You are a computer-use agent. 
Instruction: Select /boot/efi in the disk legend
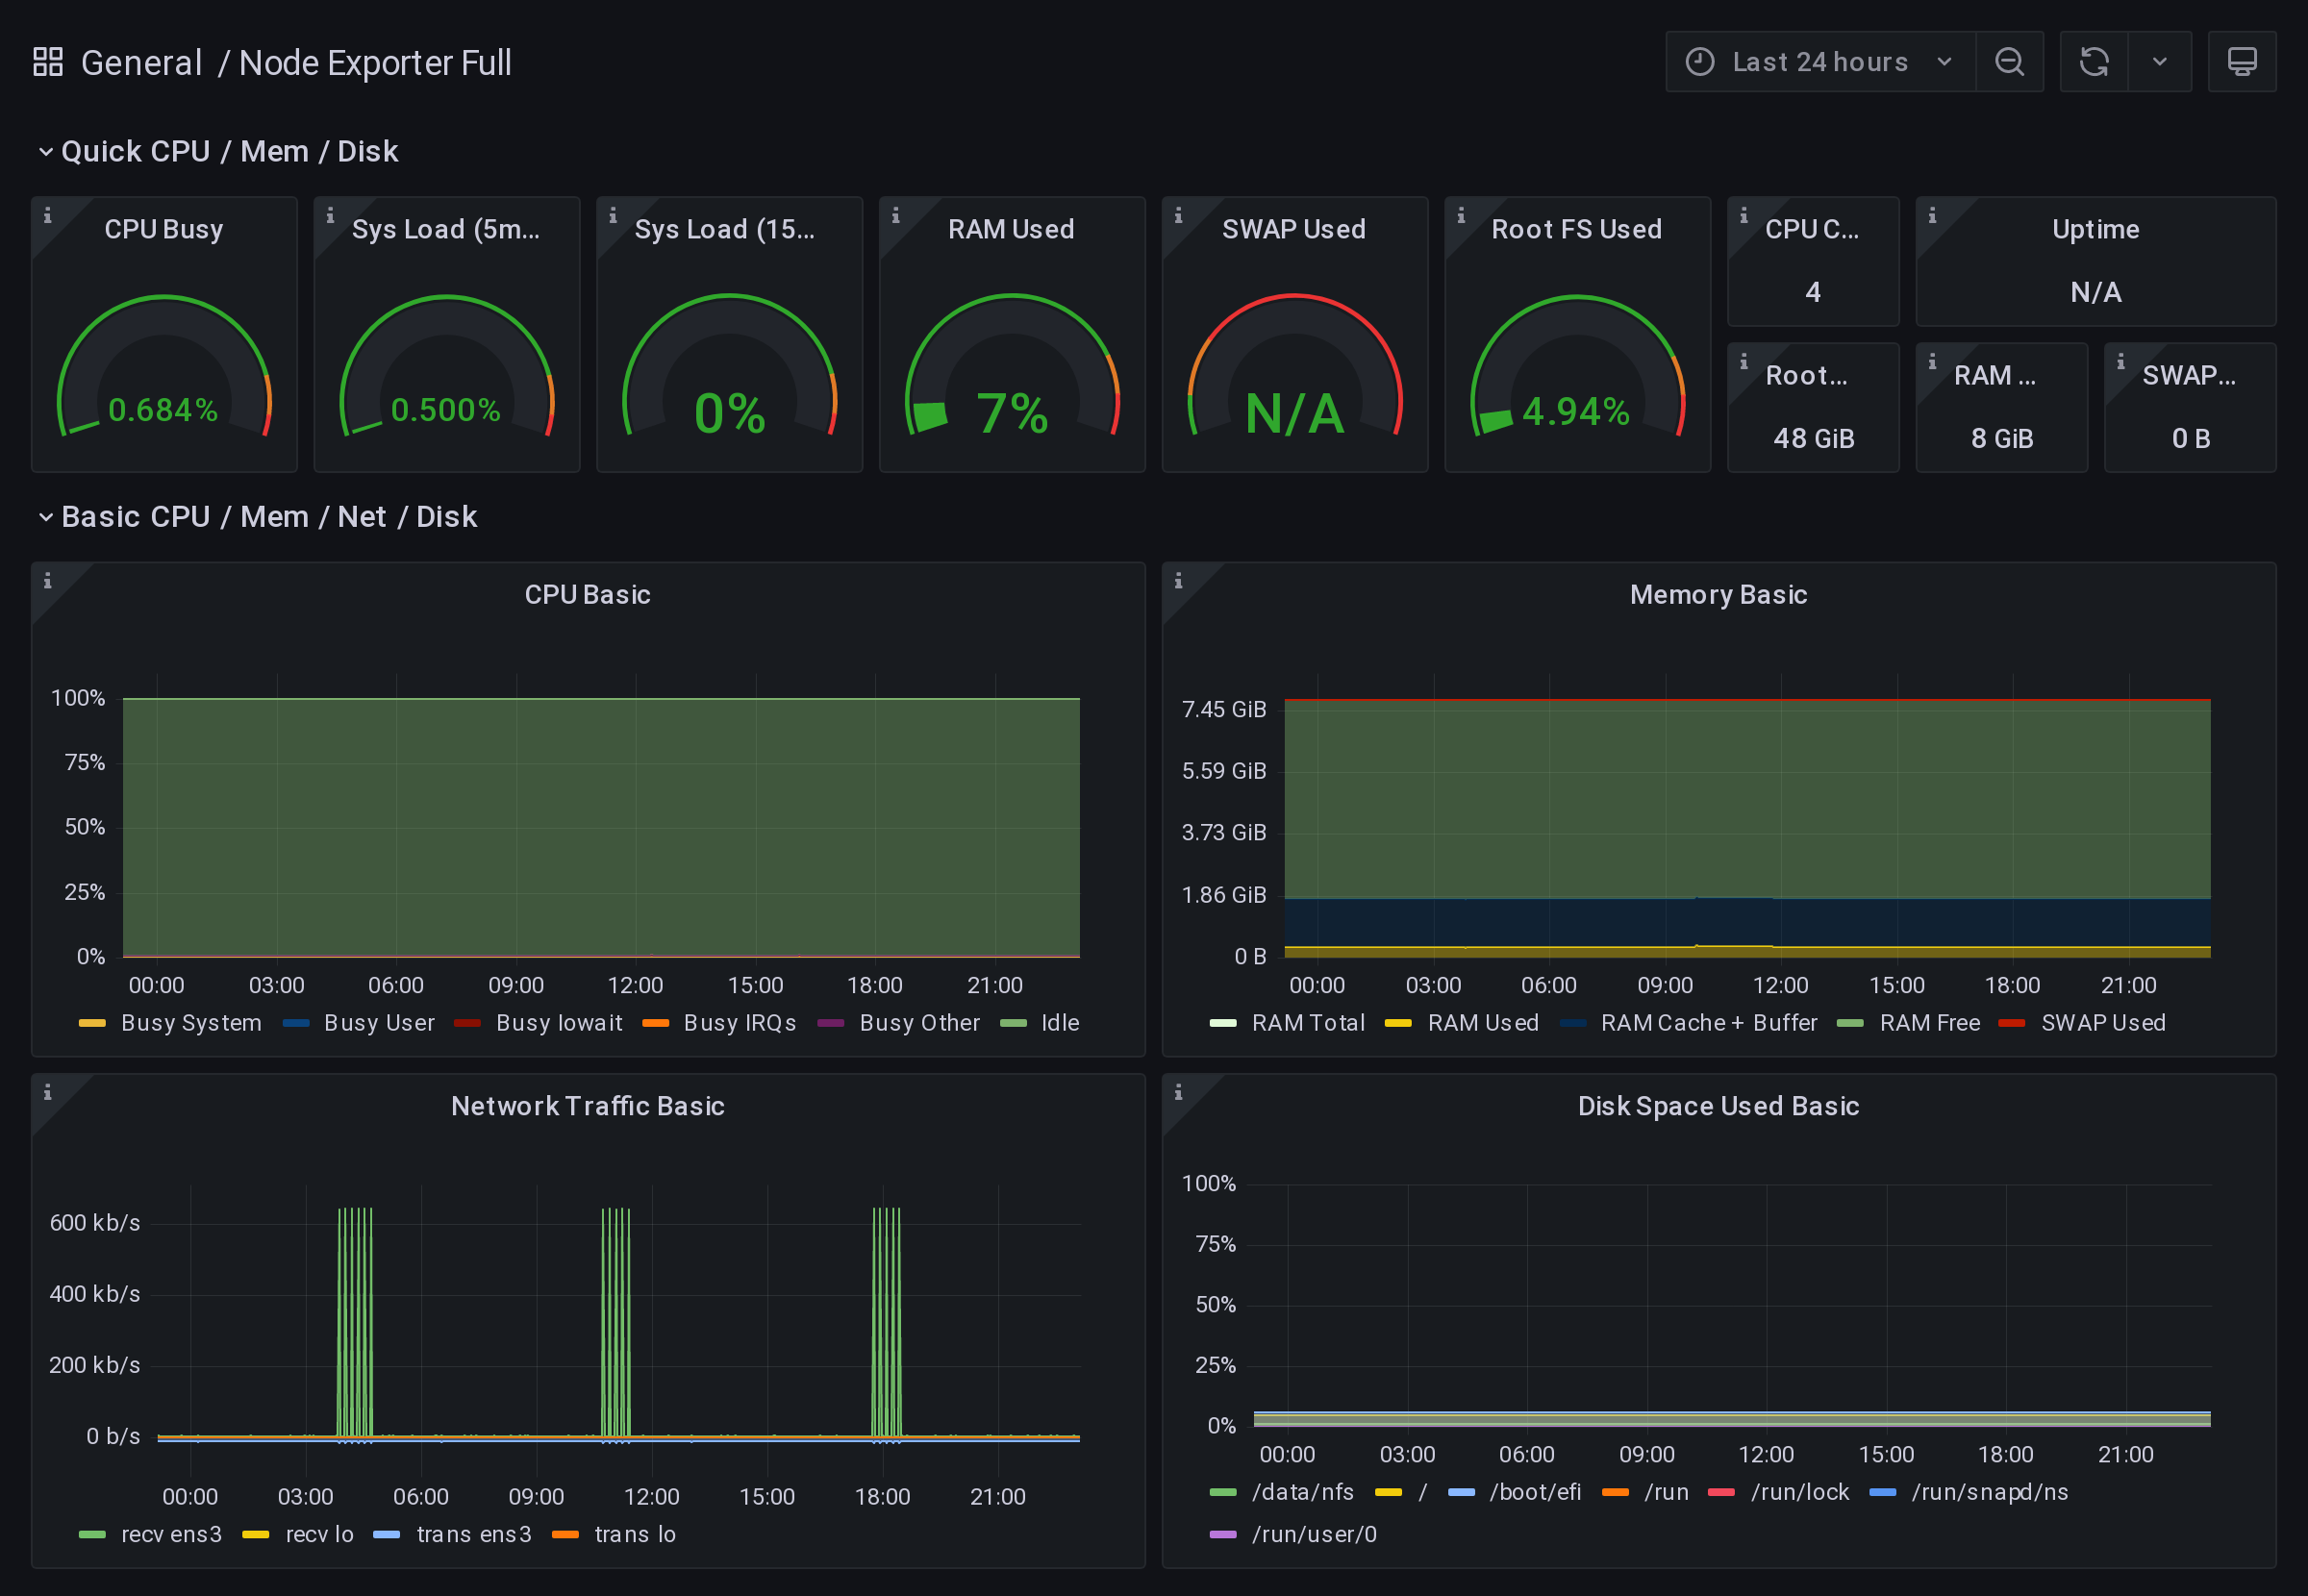(x=1535, y=1492)
